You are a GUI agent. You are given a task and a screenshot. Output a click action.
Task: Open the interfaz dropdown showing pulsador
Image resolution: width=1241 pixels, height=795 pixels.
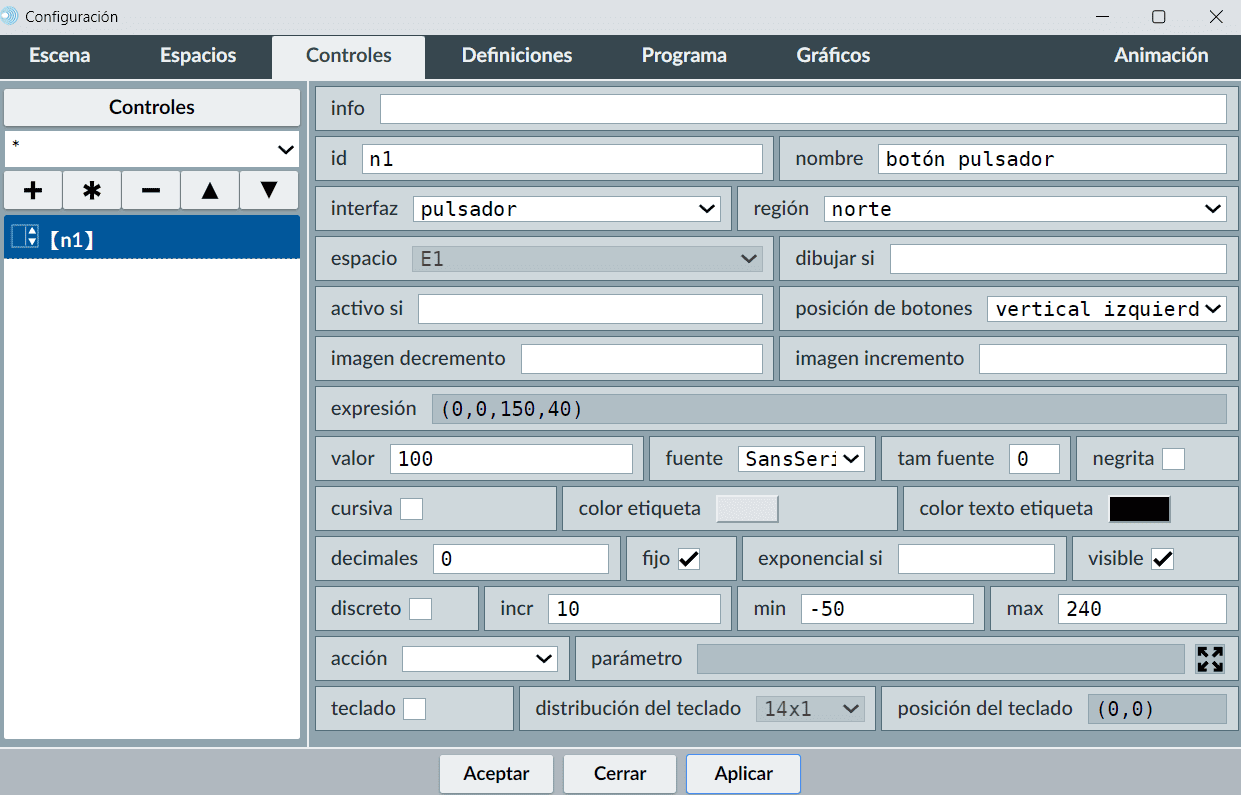point(566,209)
